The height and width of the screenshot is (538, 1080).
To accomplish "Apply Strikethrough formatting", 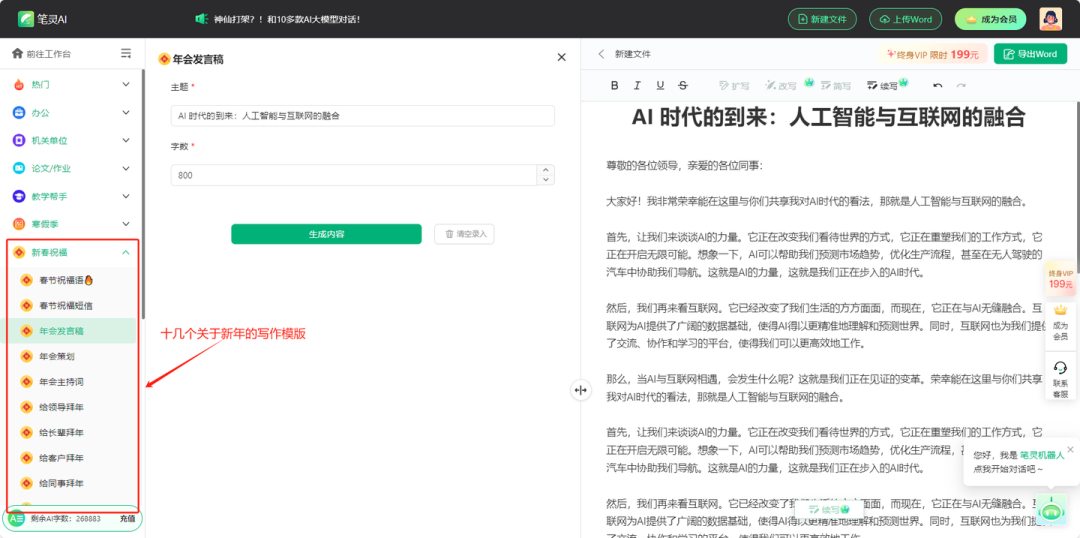I will click(683, 85).
